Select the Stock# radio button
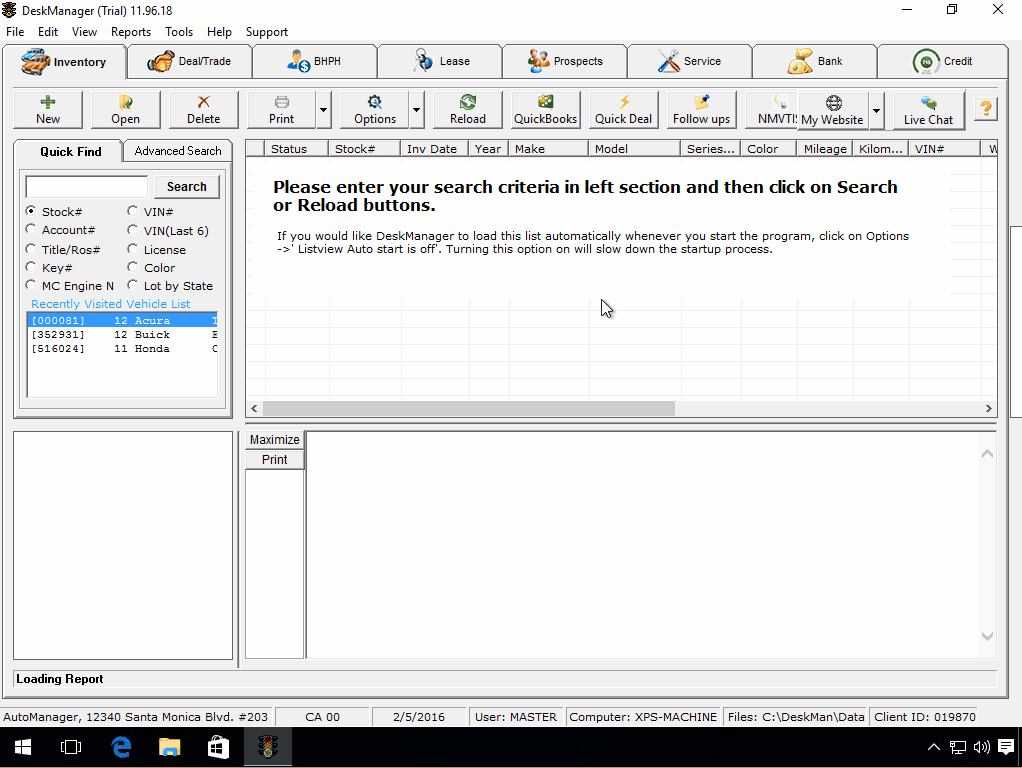The width and height of the screenshot is (1022, 768). pyautogui.click(x=31, y=211)
